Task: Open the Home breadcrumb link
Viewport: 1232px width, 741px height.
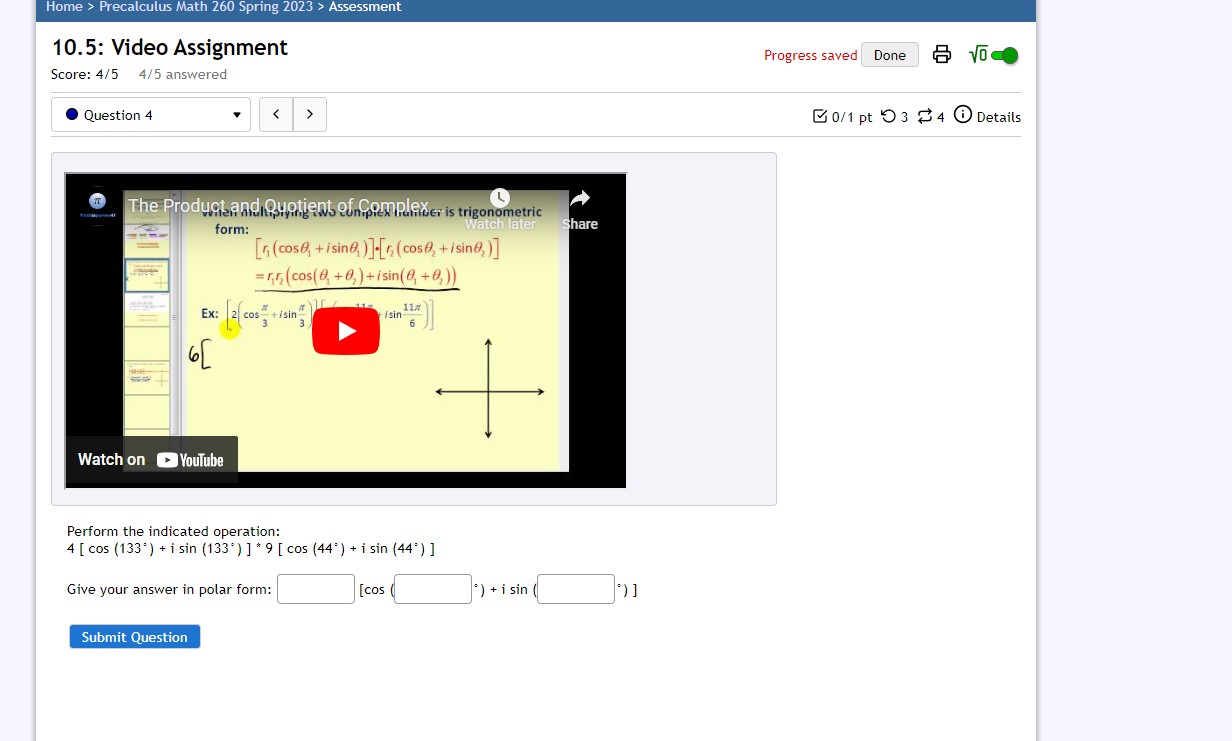Action: [64, 7]
